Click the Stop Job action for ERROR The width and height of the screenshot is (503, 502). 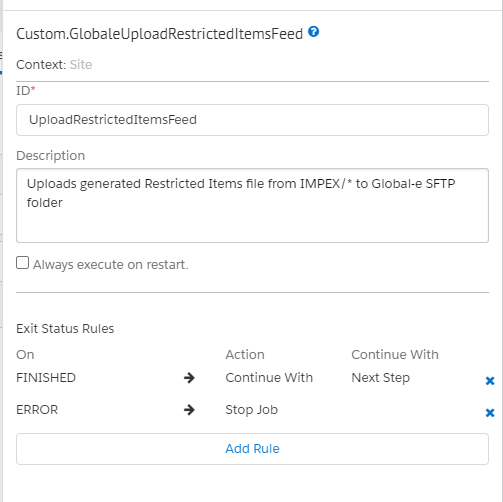pyautogui.click(x=251, y=410)
